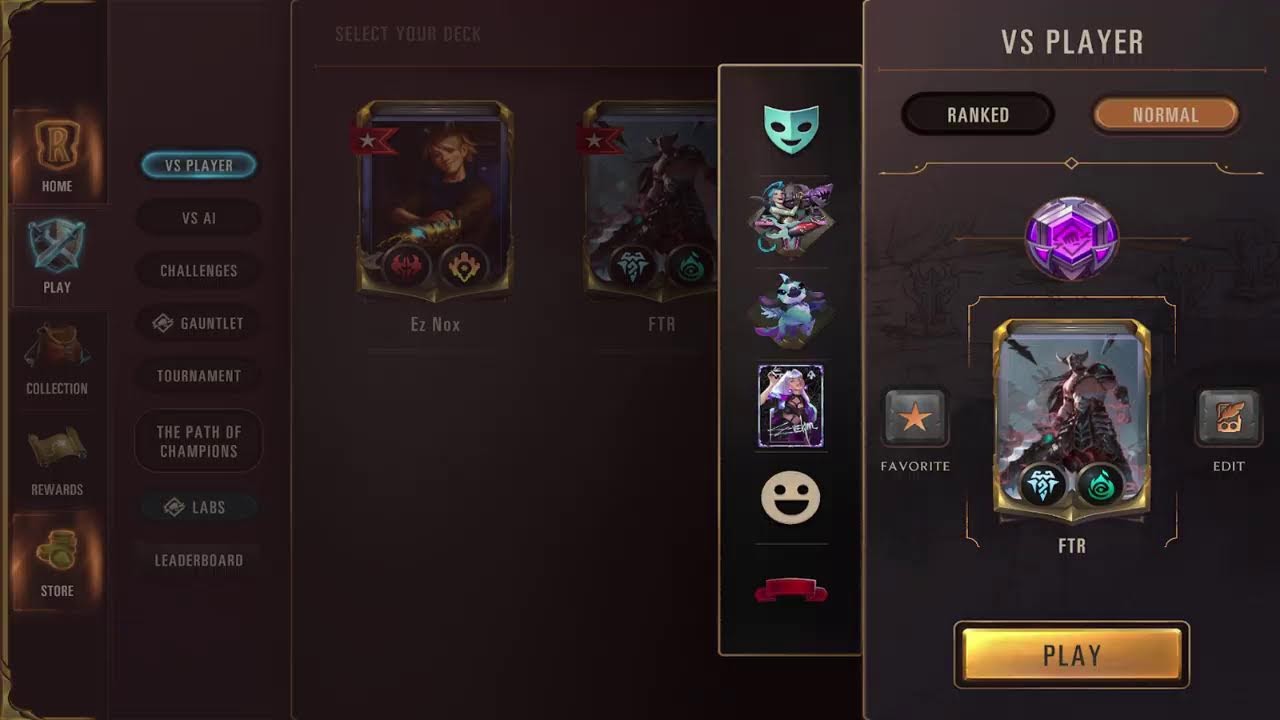Viewport: 1280px width, 720px height.
Task: Open the Home icon in sidebar
Action: click(57, 146)
